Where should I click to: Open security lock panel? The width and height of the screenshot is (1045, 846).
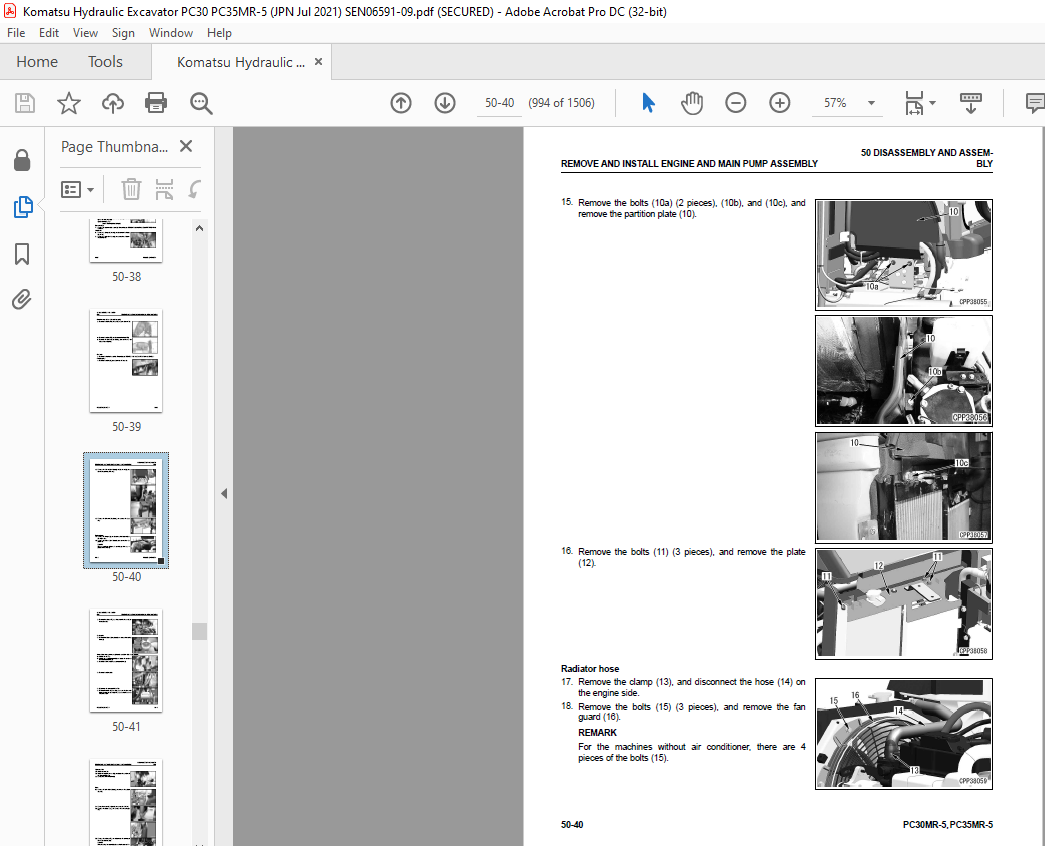(22, 160)
